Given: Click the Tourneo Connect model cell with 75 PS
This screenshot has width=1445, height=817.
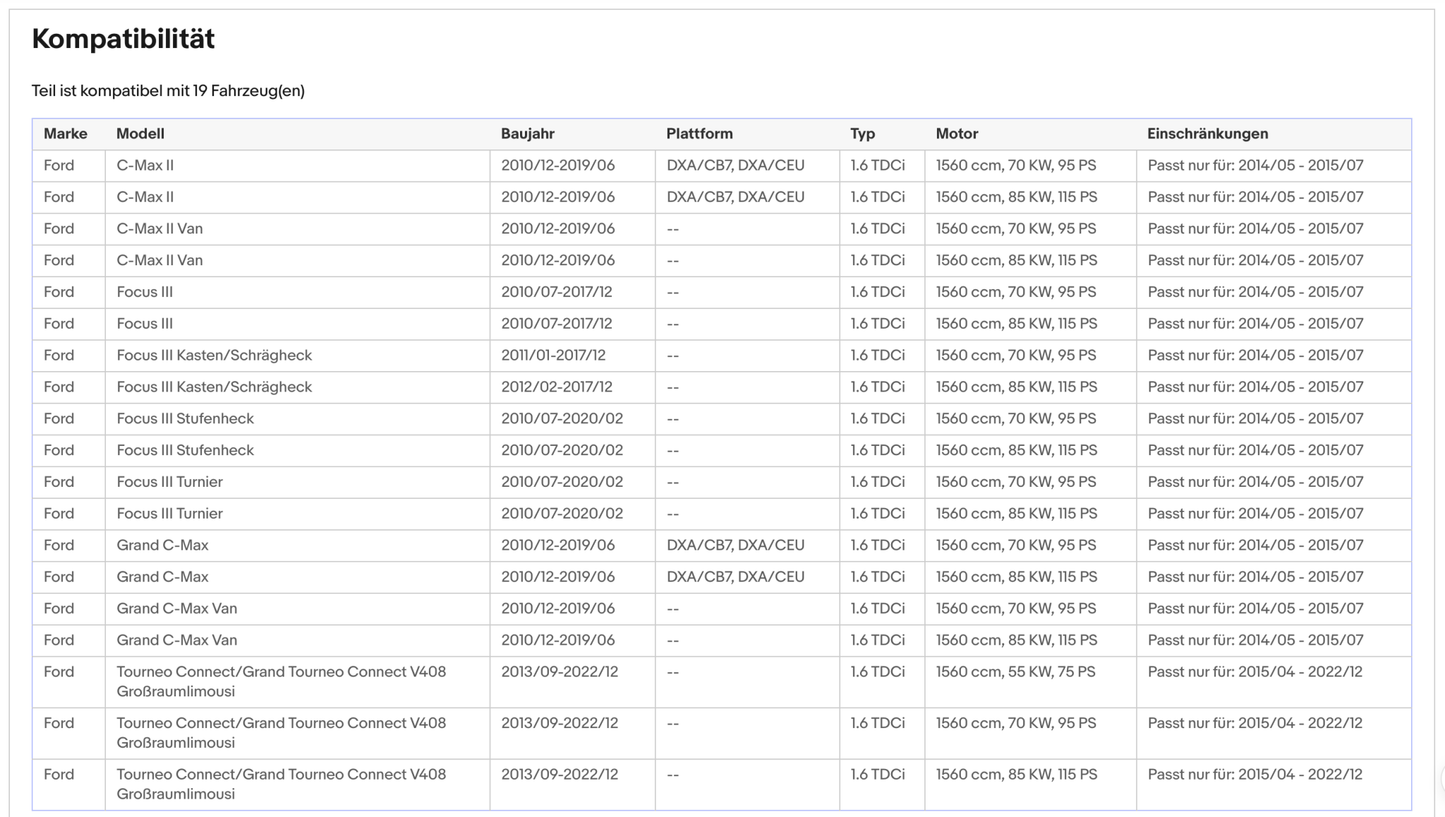Looking at the screenshot, I should [x=281, y=681].
